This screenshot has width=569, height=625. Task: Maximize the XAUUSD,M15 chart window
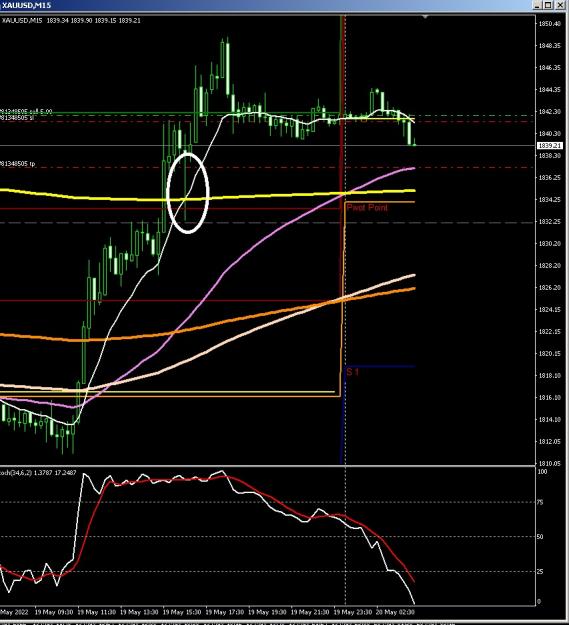(x=549, y=5)
